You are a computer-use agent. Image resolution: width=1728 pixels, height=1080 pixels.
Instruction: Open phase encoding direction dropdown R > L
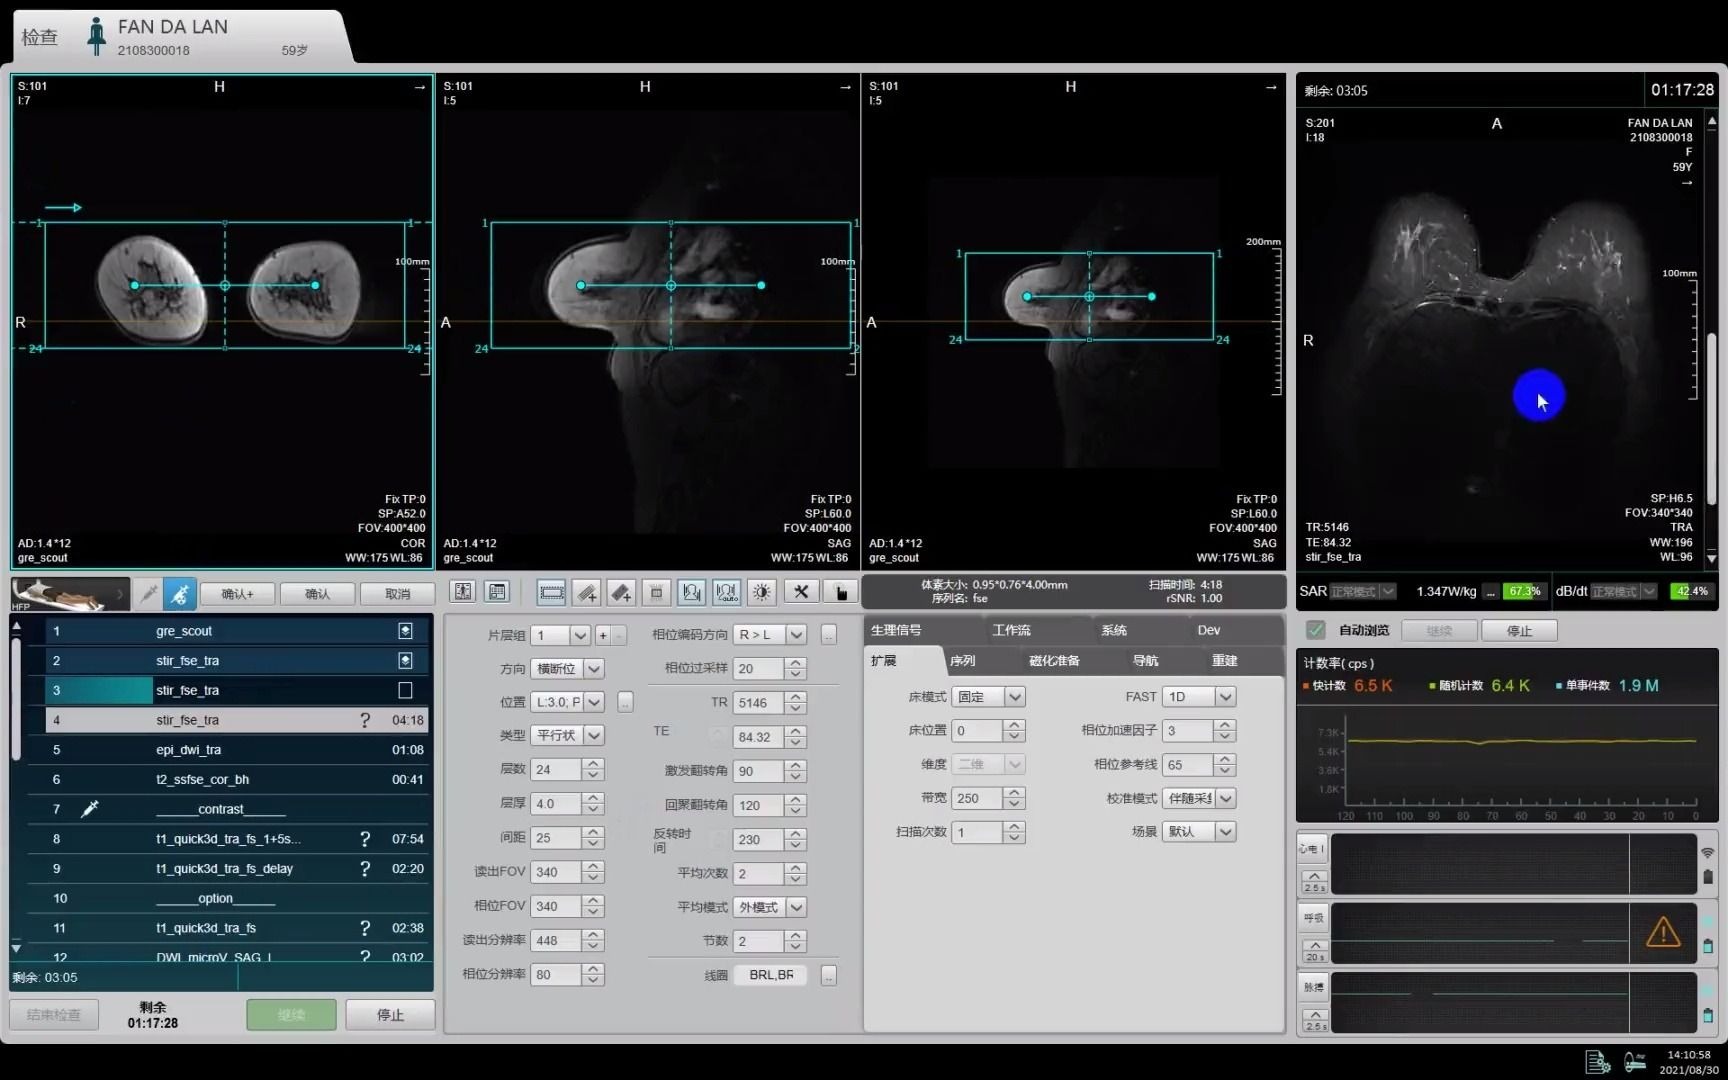(x=796, y=635)
